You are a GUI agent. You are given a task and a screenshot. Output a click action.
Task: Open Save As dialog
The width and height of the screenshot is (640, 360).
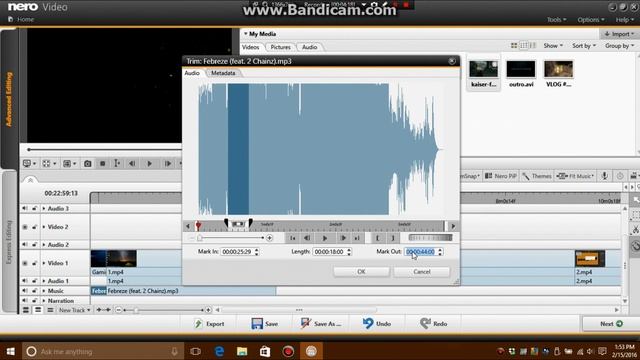(321, 324)
